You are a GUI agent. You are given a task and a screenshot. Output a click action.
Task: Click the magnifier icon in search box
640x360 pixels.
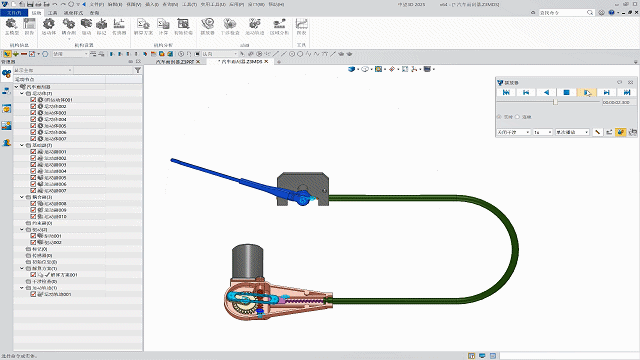(x=590, y=13)
